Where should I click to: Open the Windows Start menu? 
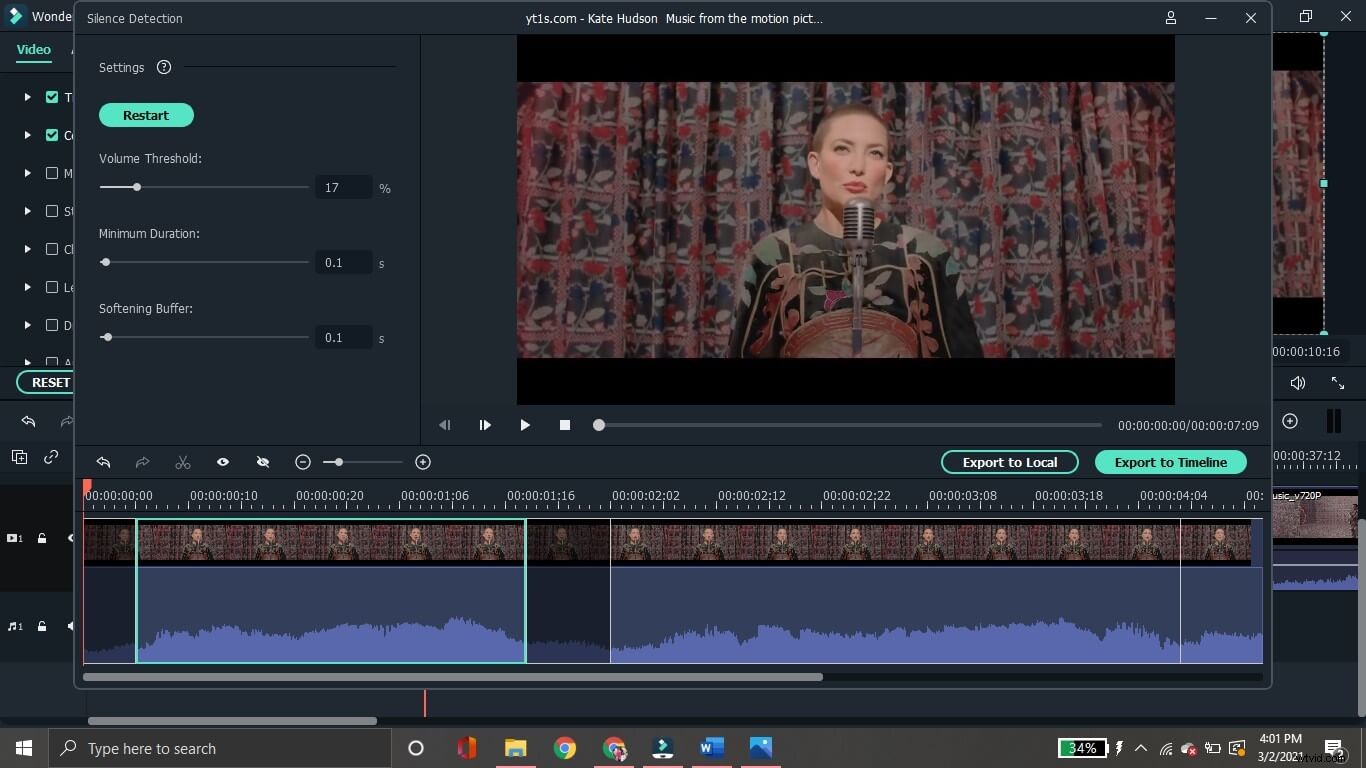coord(23,748)
